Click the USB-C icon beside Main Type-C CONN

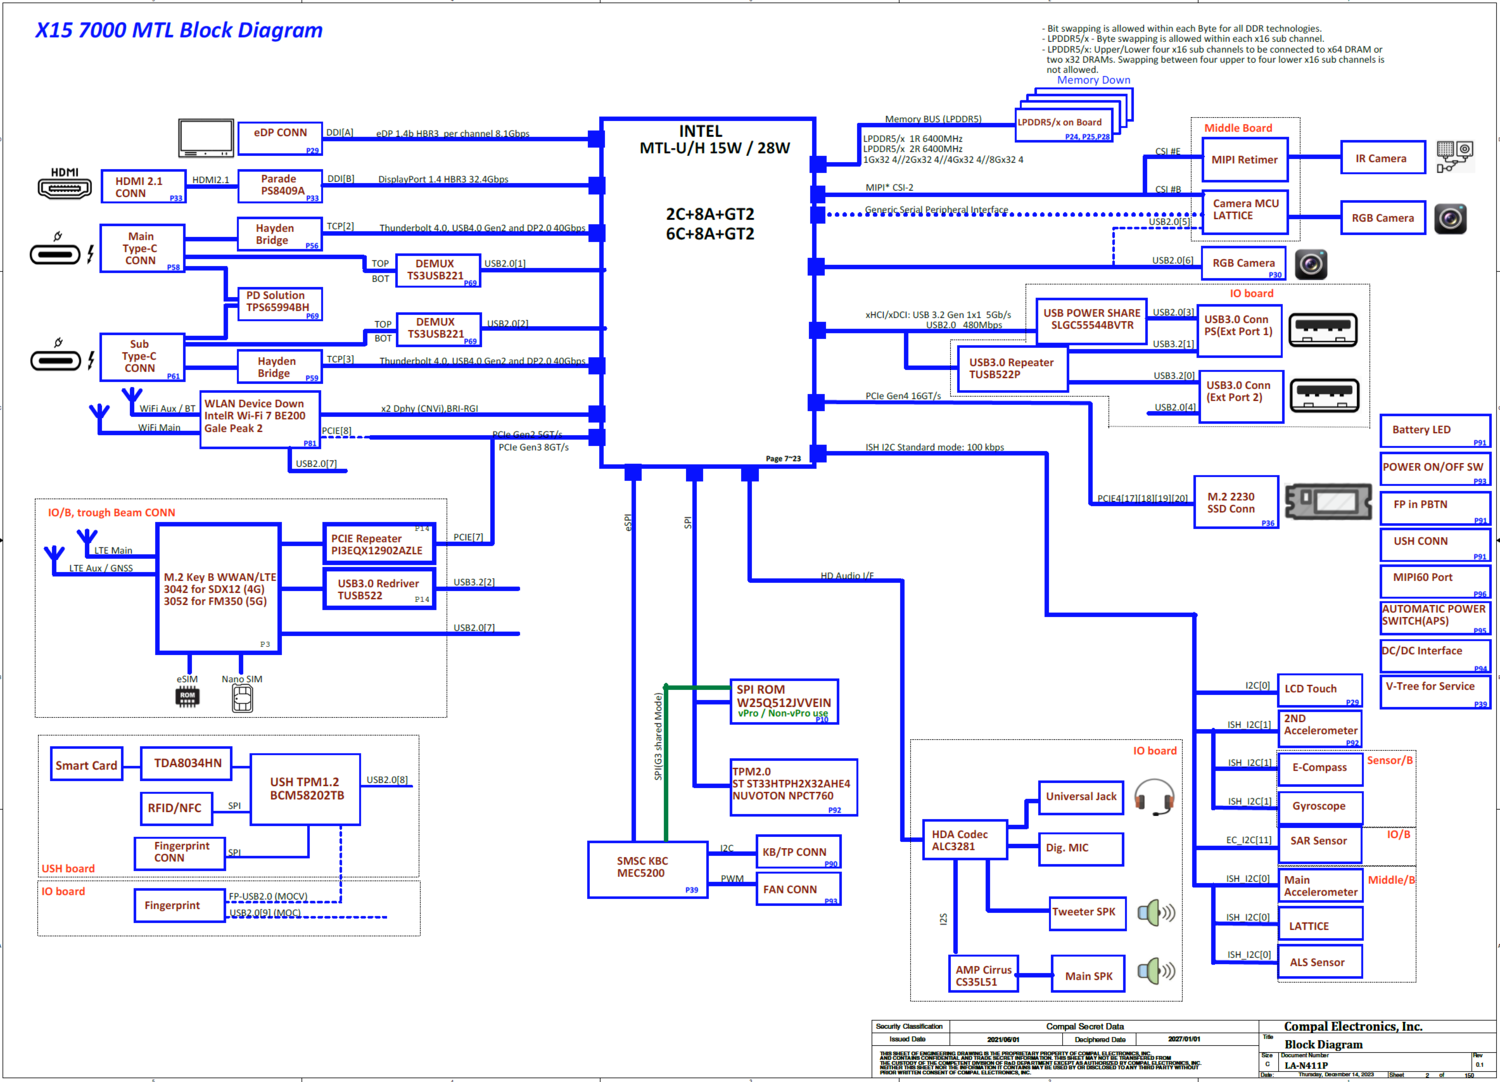point(55,254)
